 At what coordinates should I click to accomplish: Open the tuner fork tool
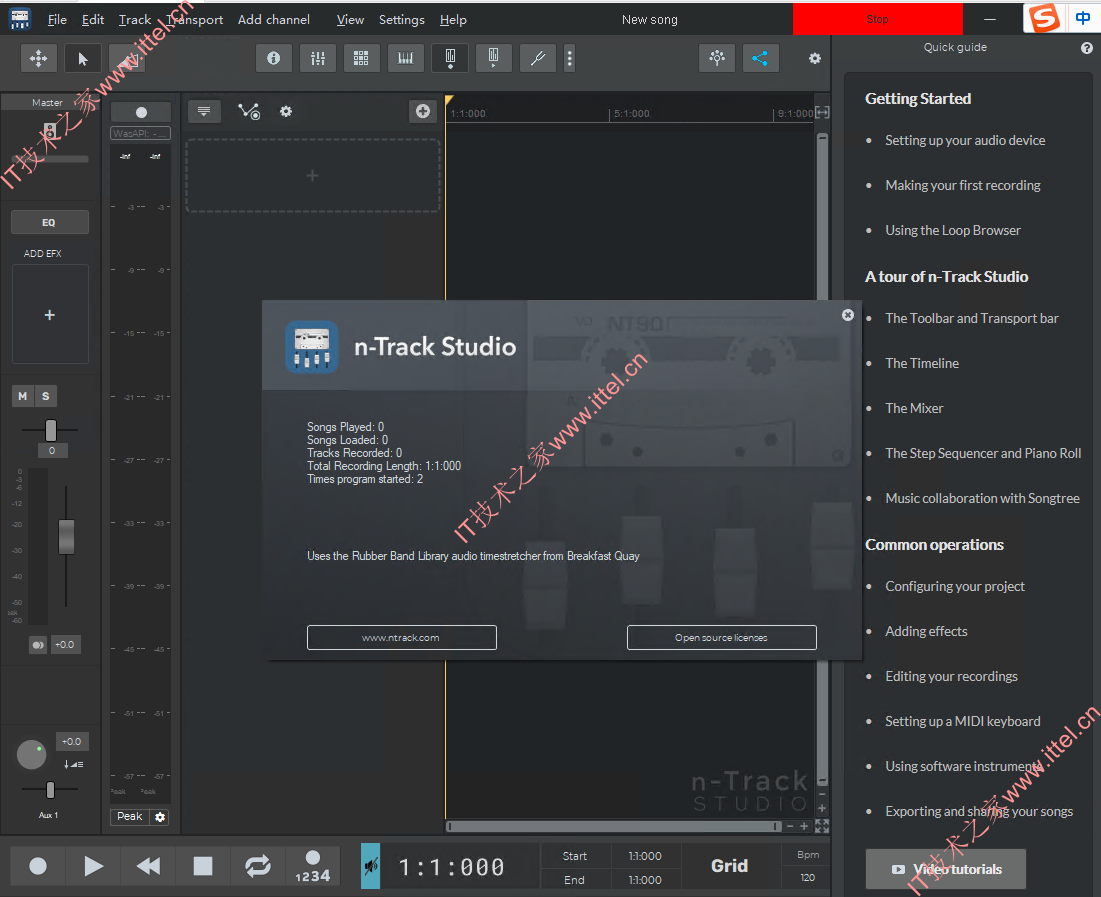point(538,58)
